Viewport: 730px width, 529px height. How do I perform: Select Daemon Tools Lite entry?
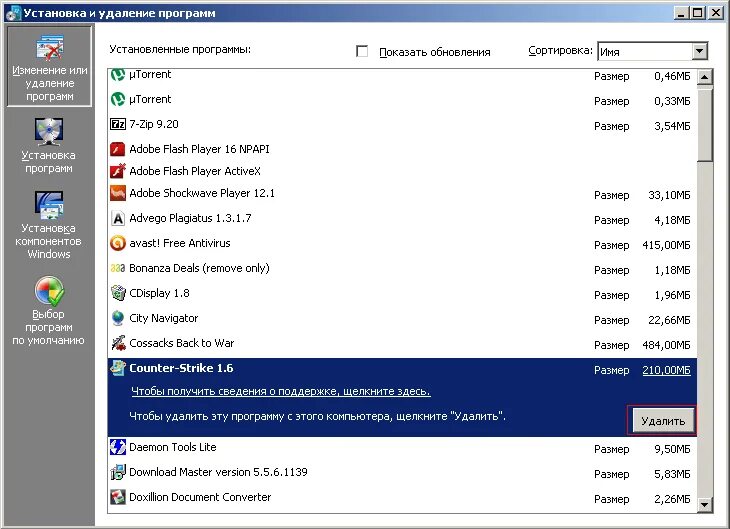click(173, 447)
